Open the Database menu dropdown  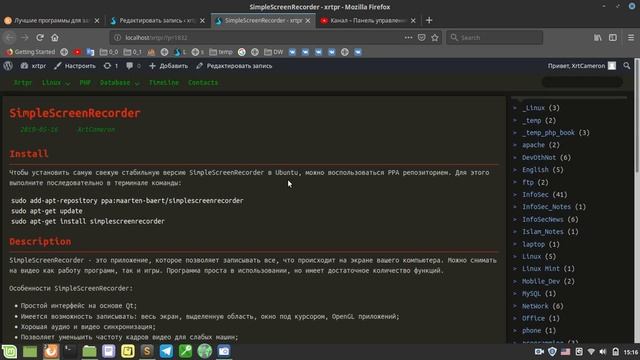click(x=120, y=82)
